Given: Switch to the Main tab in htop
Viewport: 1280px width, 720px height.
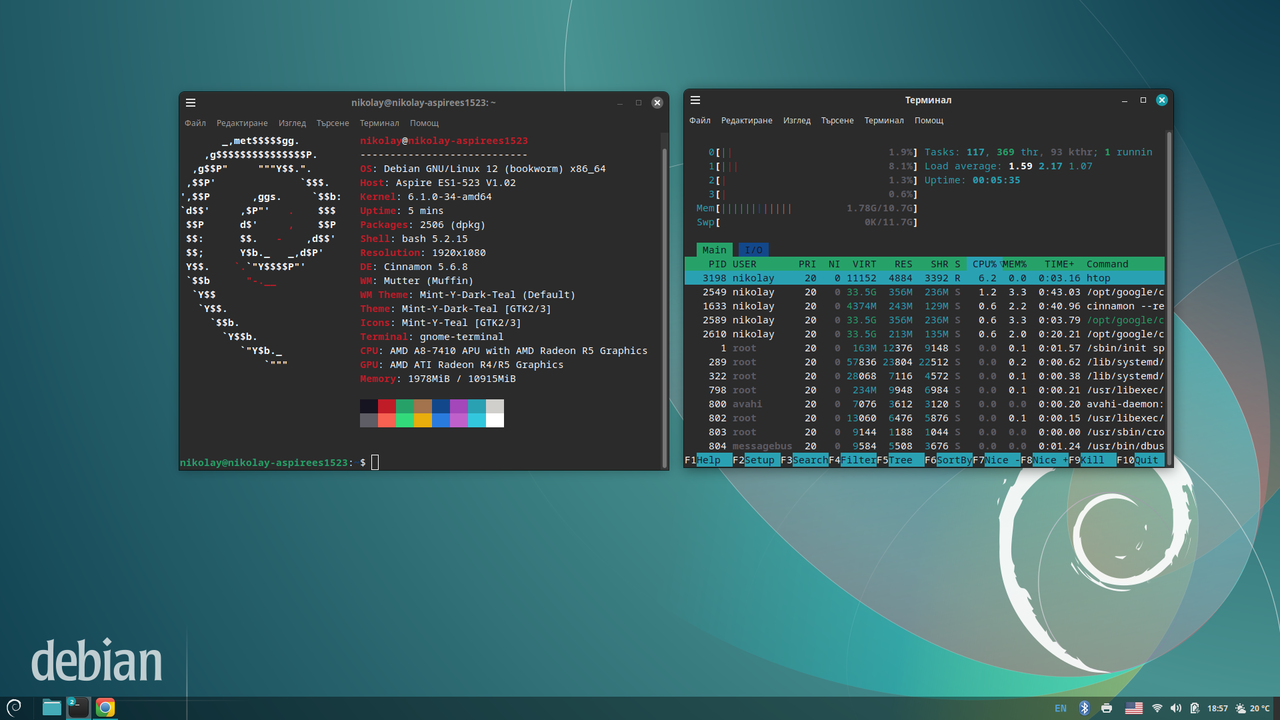Looking at the screenshot, I should 714,250.
